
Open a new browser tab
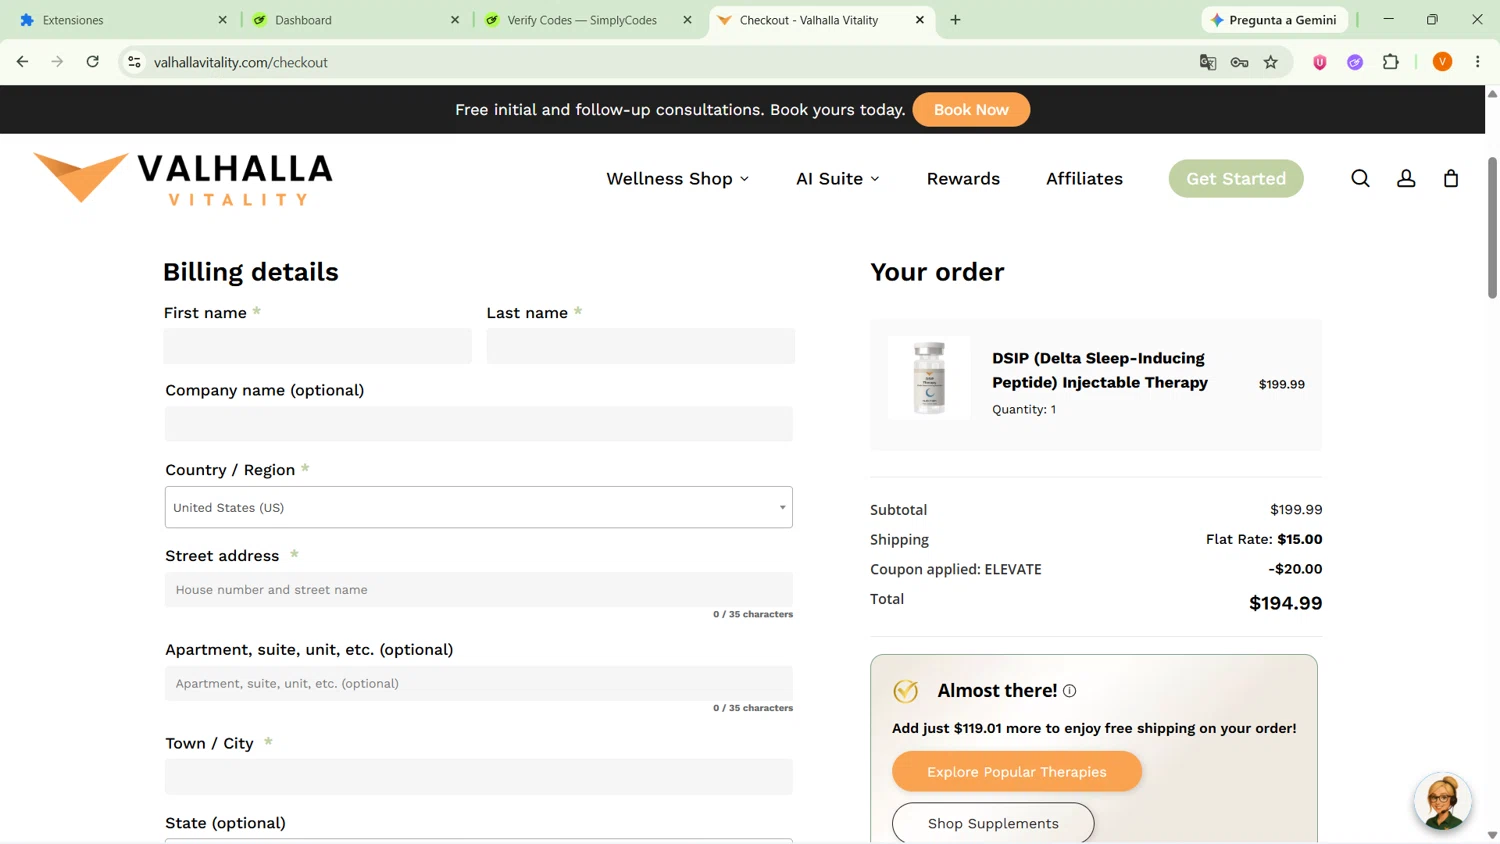pyautogui.click(x=955, y=20)
